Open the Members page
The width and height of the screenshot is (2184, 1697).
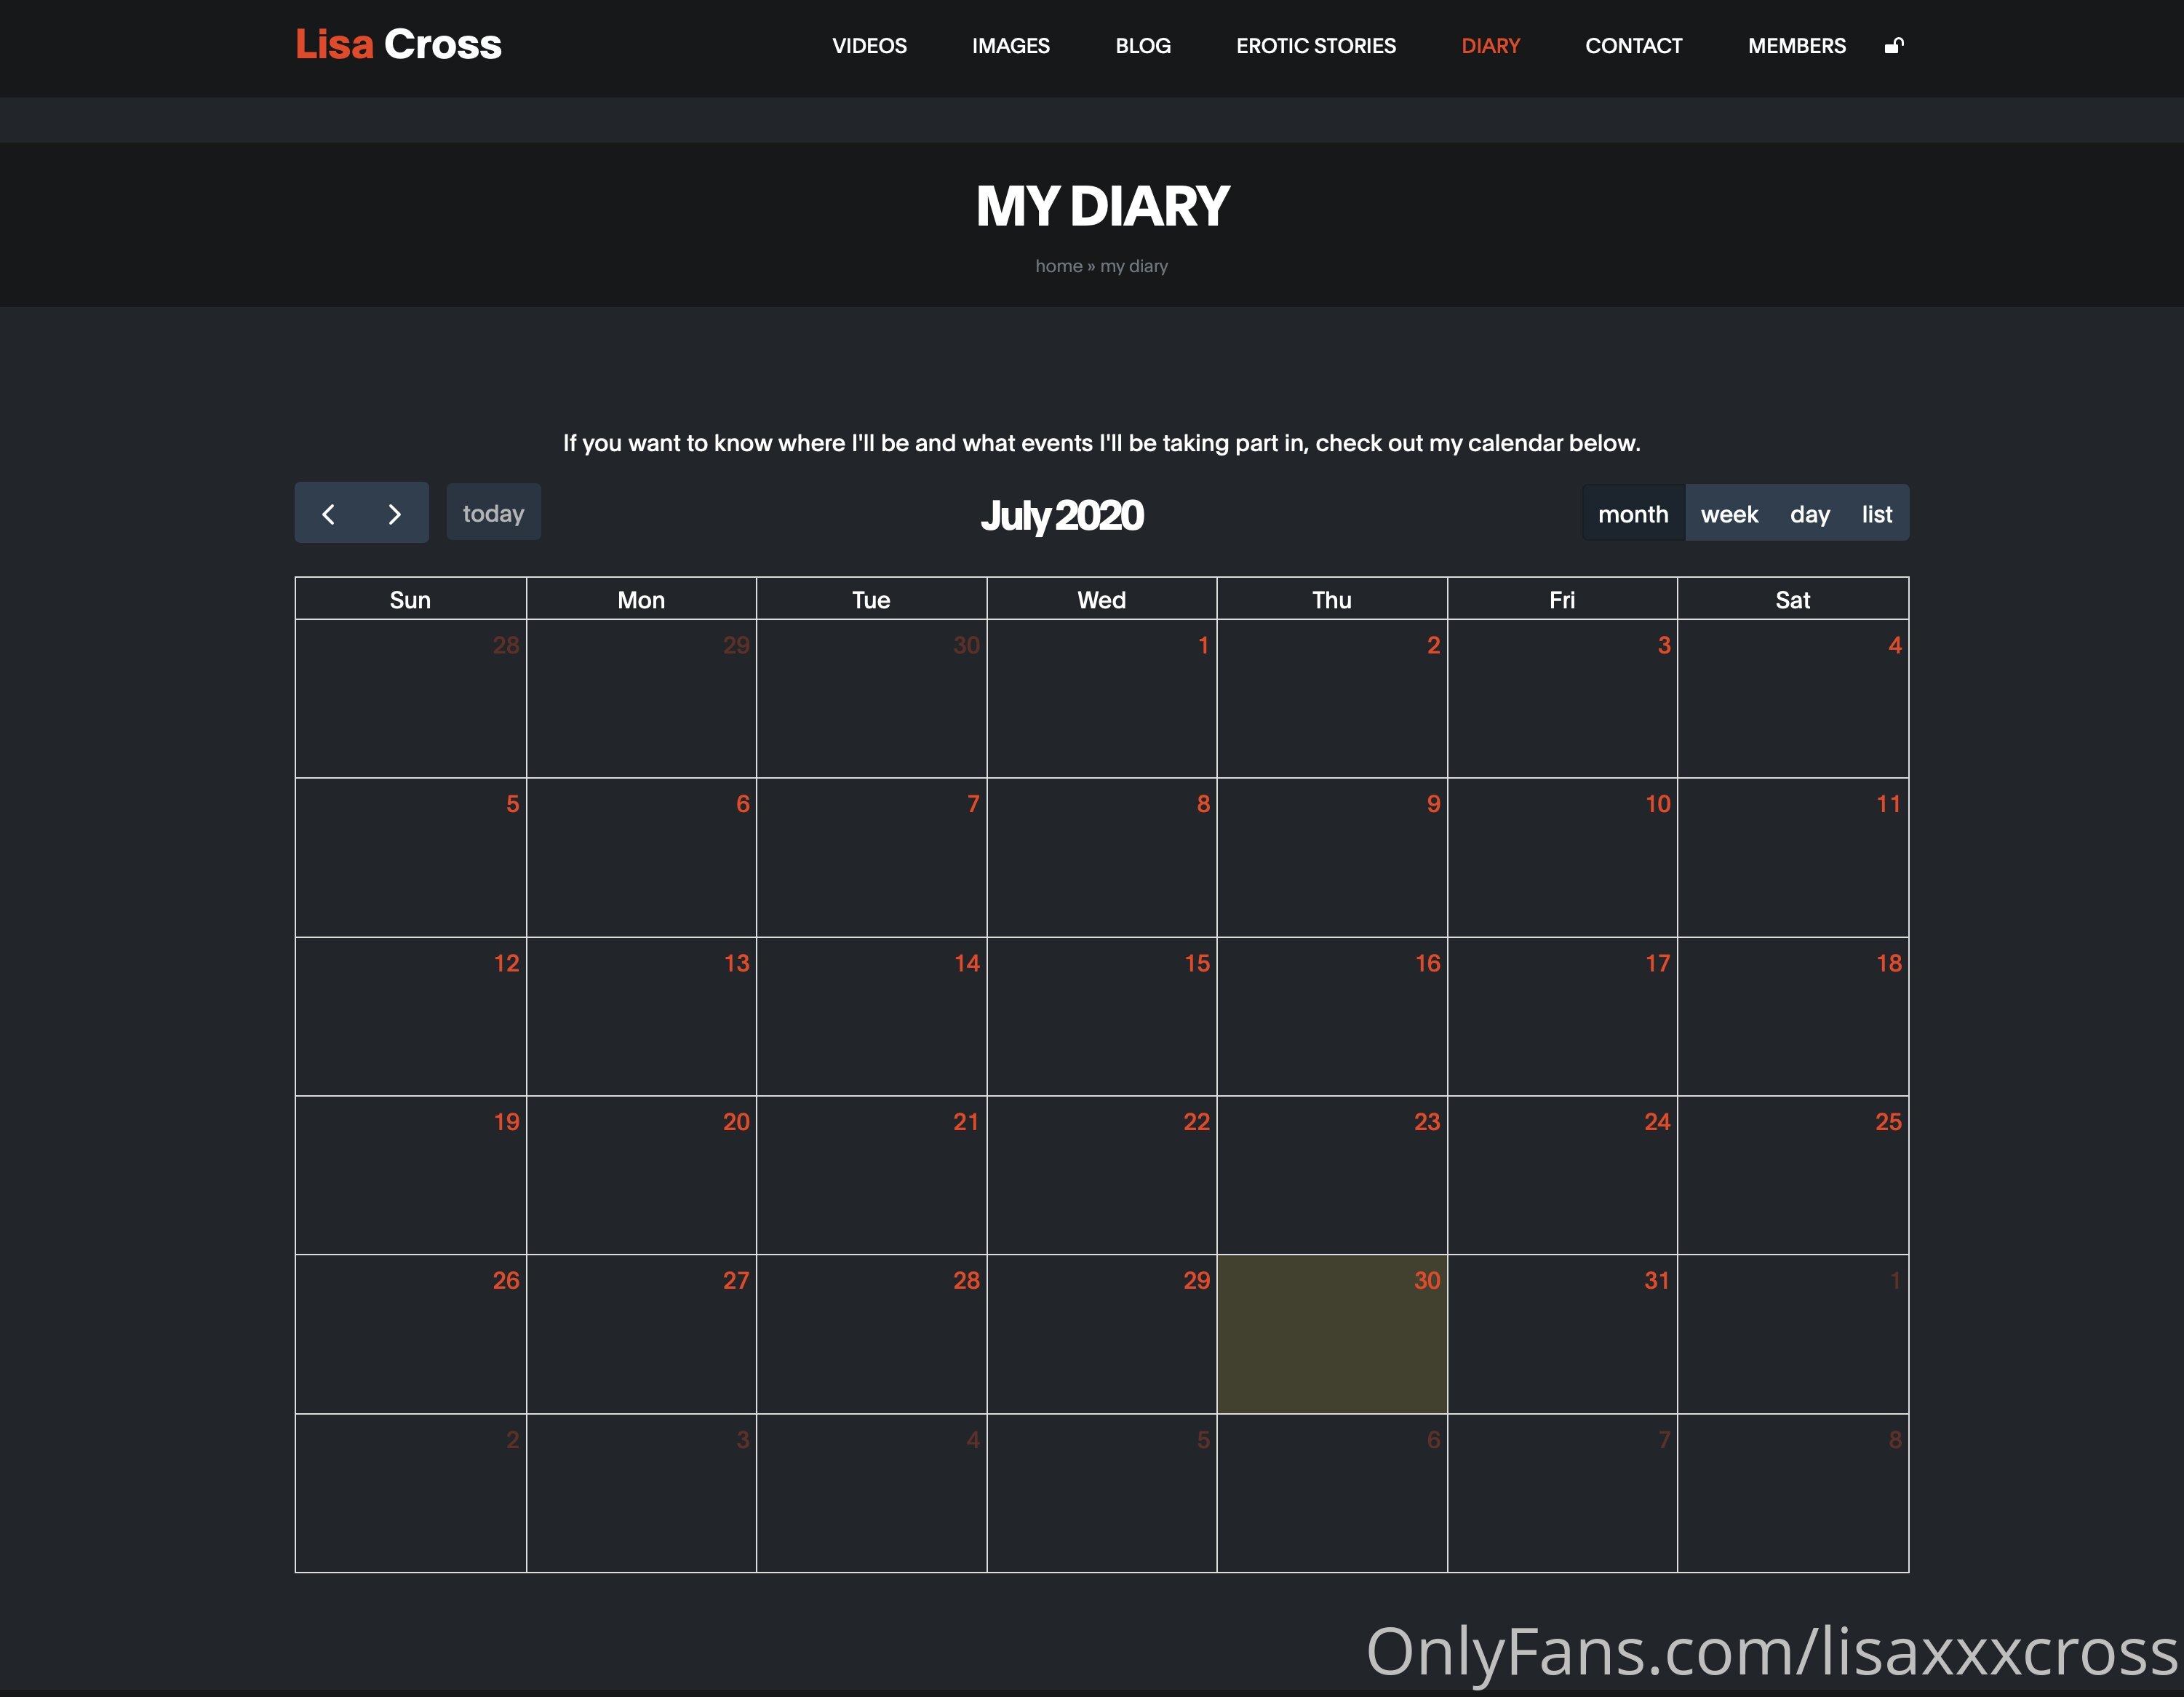coord(1797,46)
